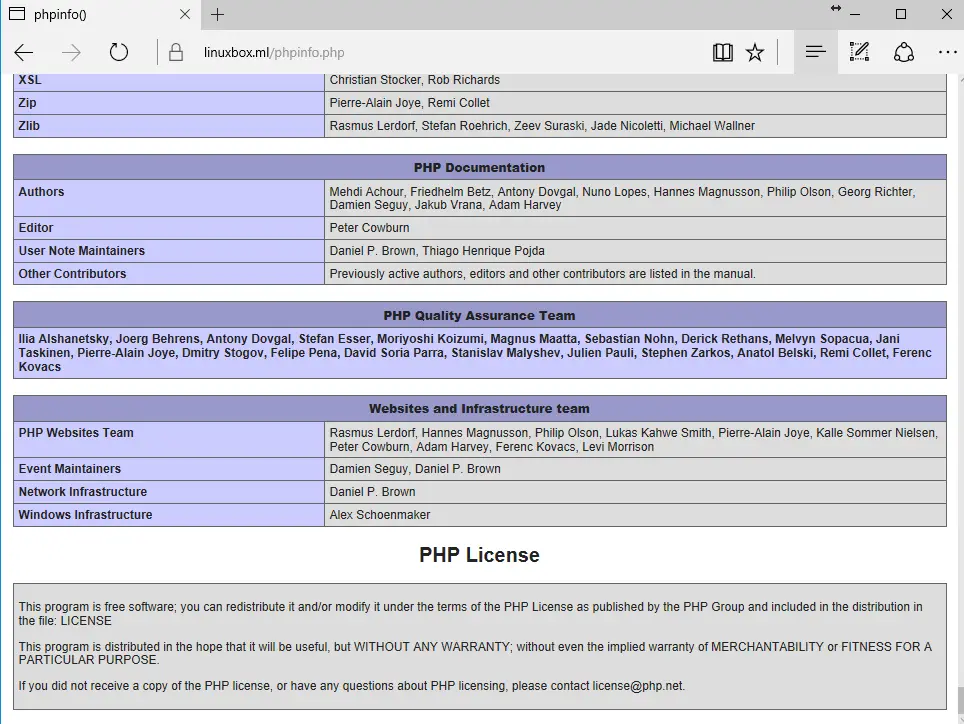The width and height of the screenshot is (964, 724).
Task: Click the Websites and Infrastructure team header
Action: 480,409
